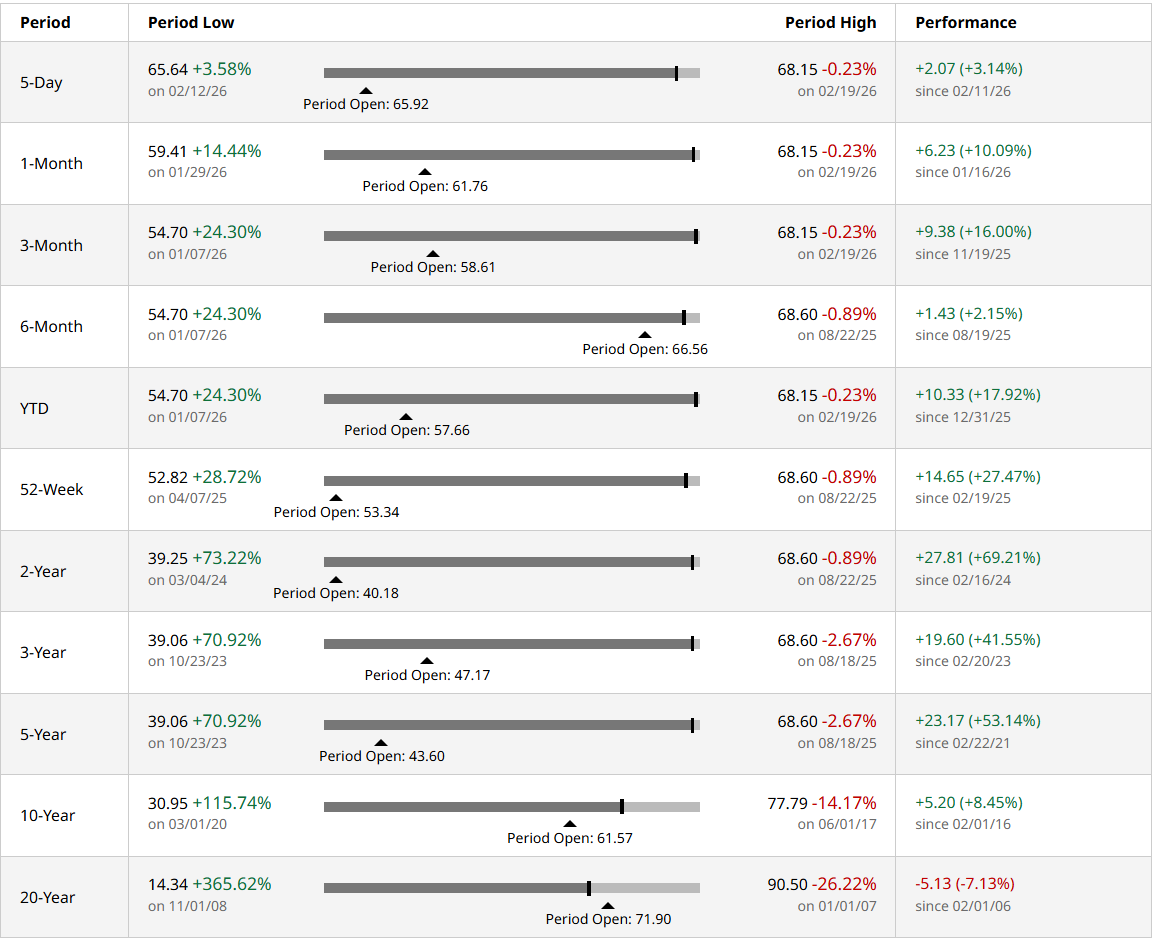Click the 5-Day price range bar
The image size is (1152, 939).
tap(500, 73)
